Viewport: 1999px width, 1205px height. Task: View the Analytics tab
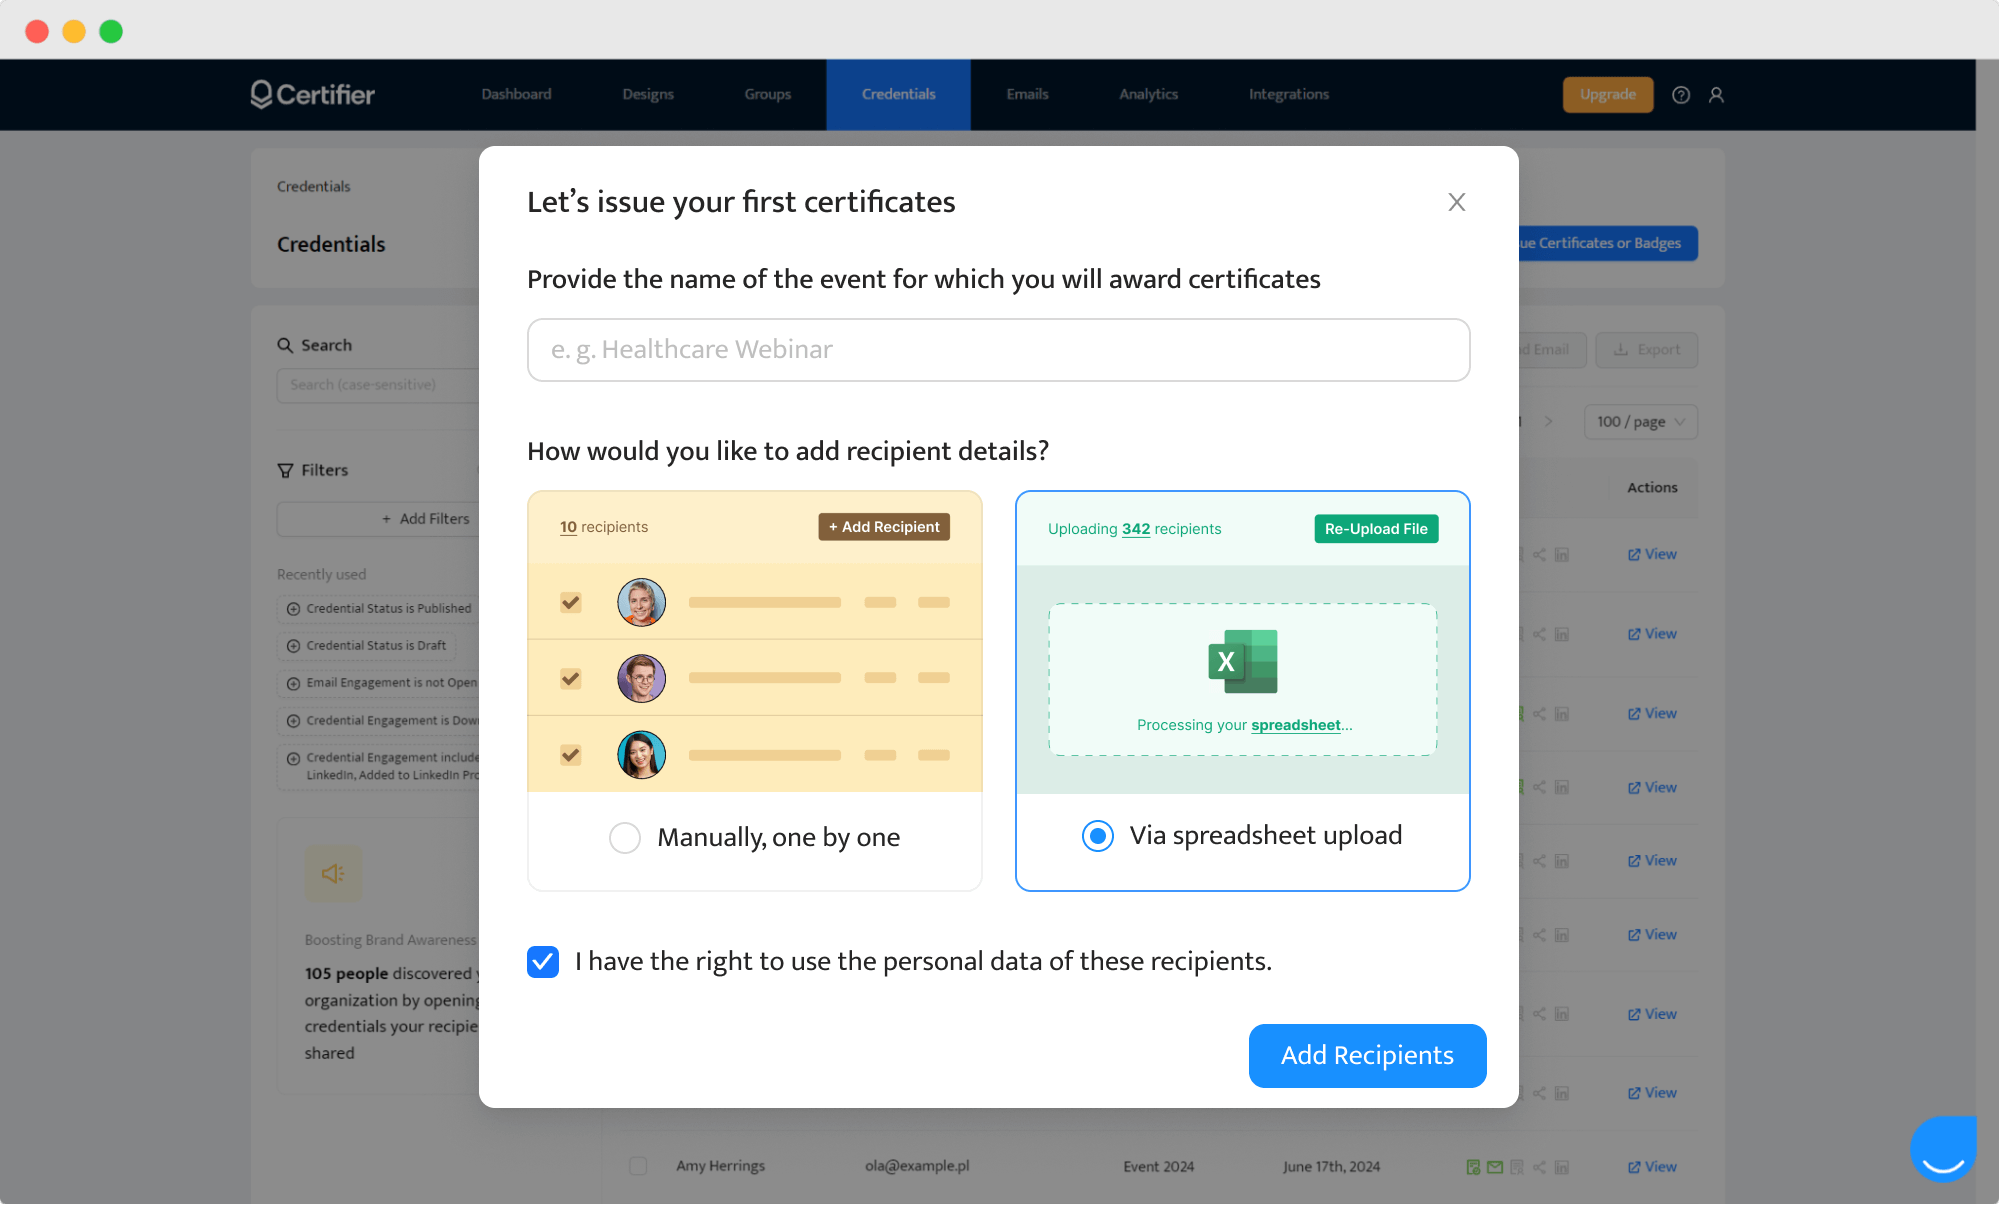[x=1148, y=94]
